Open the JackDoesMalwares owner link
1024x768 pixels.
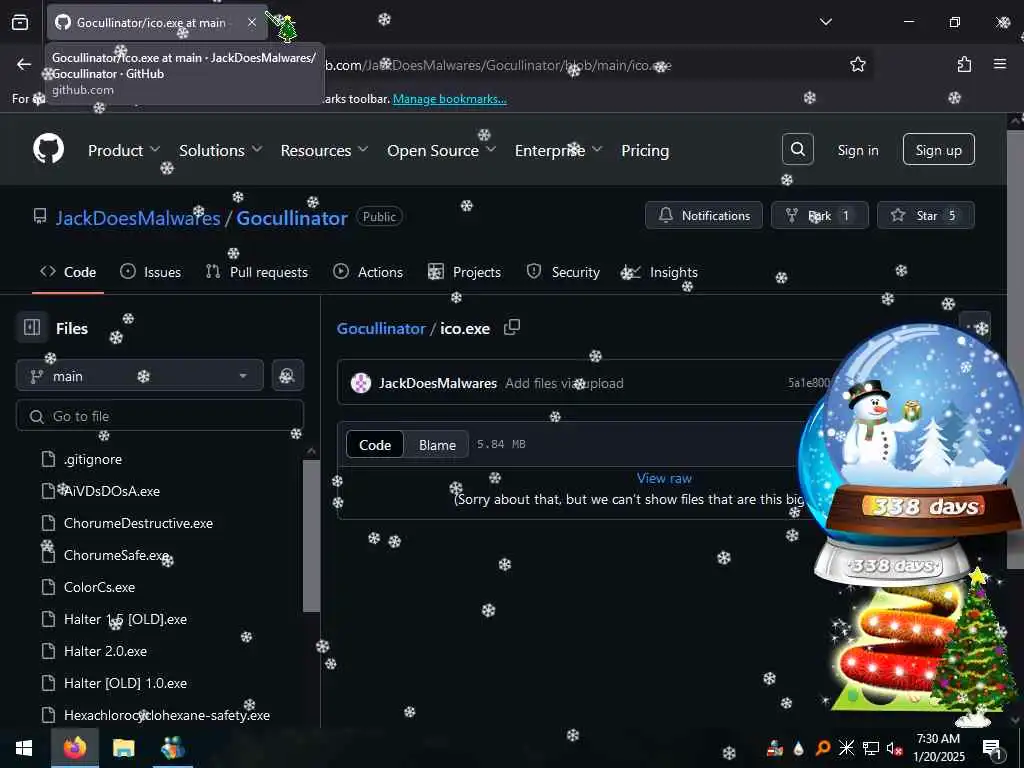tap(138, 217)
